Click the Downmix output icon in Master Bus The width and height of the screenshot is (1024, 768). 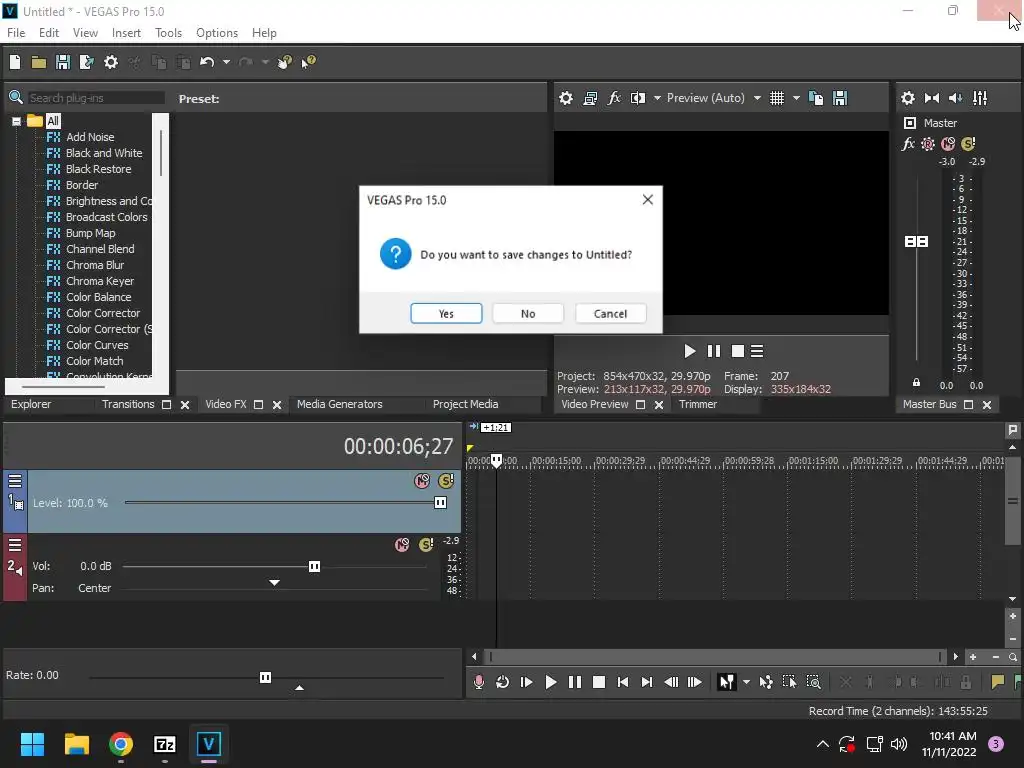point(932,98)
